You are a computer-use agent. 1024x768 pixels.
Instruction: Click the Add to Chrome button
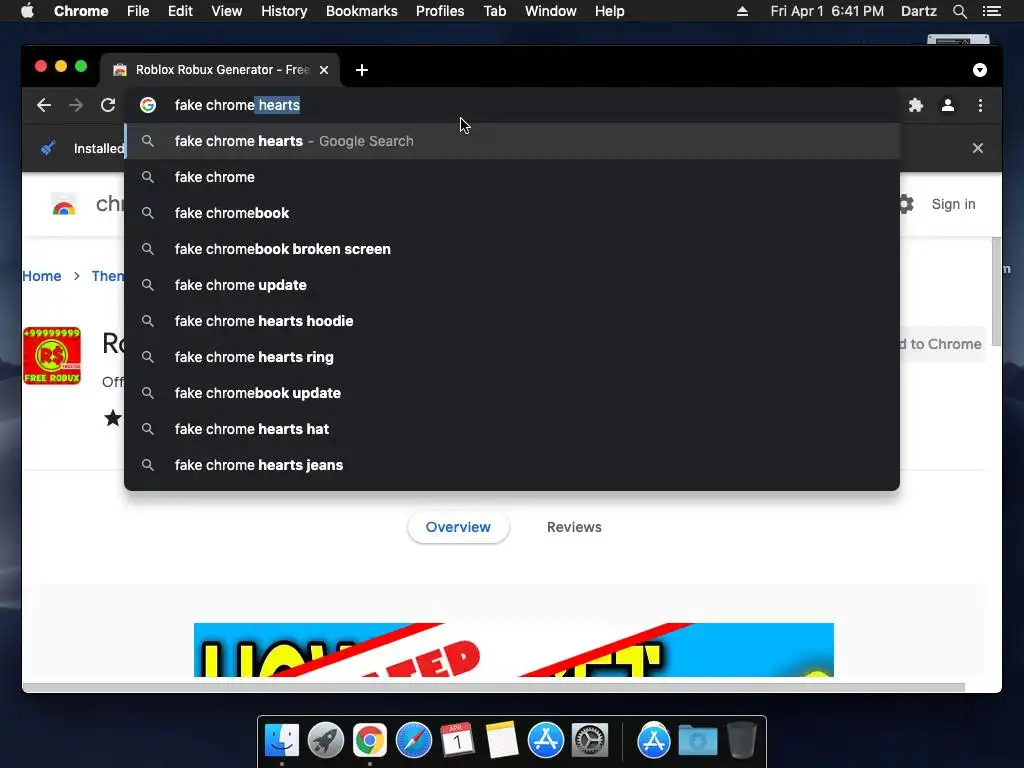tap(942, 344)
